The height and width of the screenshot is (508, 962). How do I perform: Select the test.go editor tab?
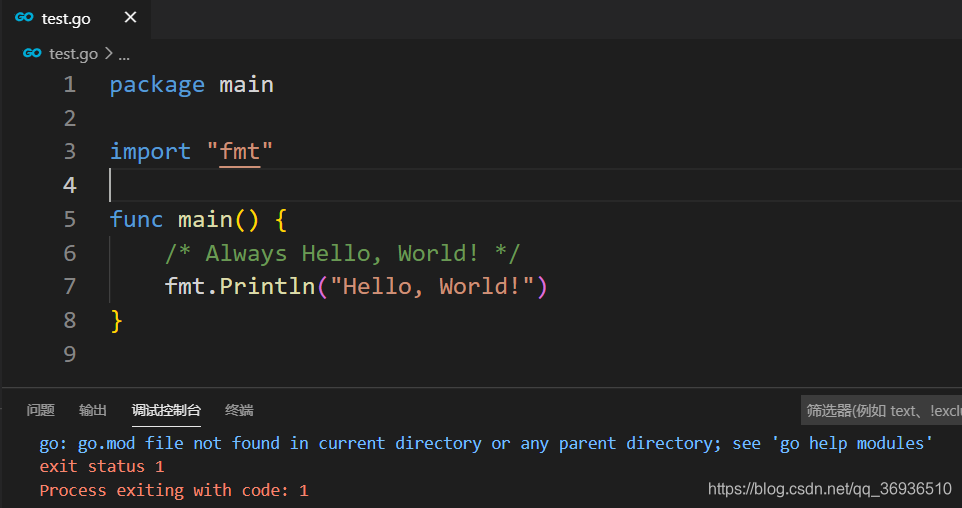click(76, 19)
